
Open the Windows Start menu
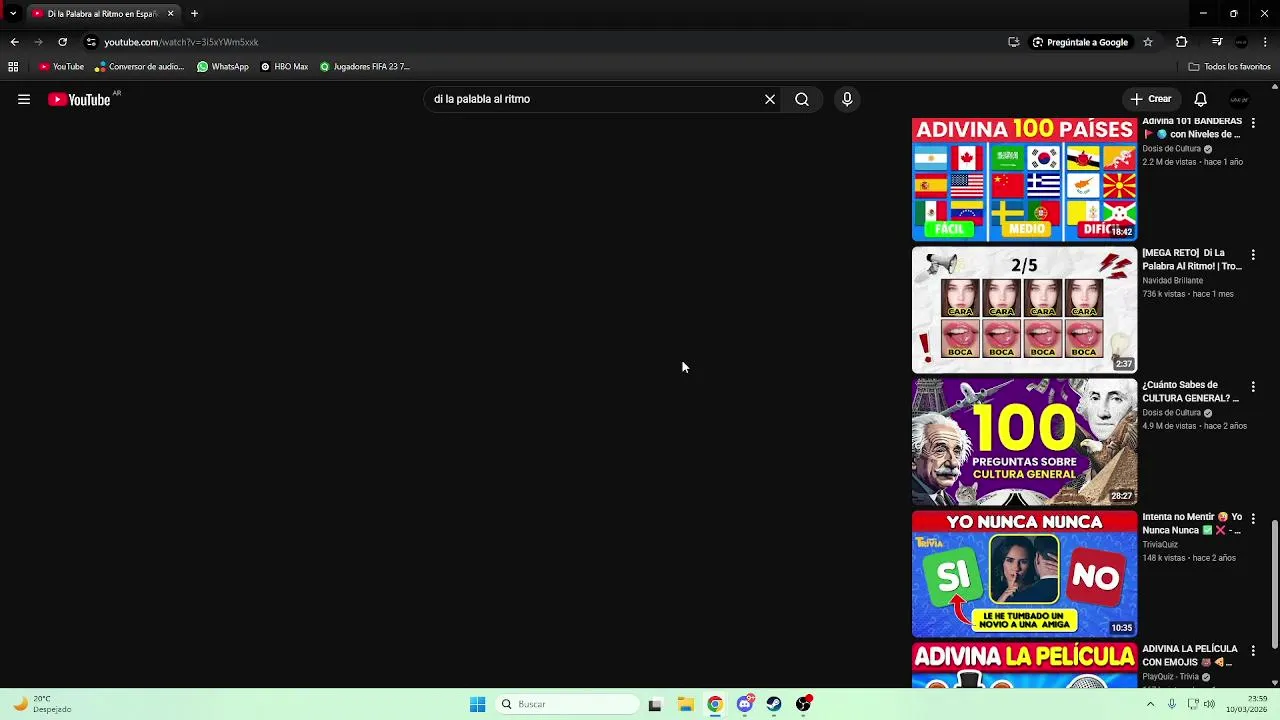pos(478,704)
